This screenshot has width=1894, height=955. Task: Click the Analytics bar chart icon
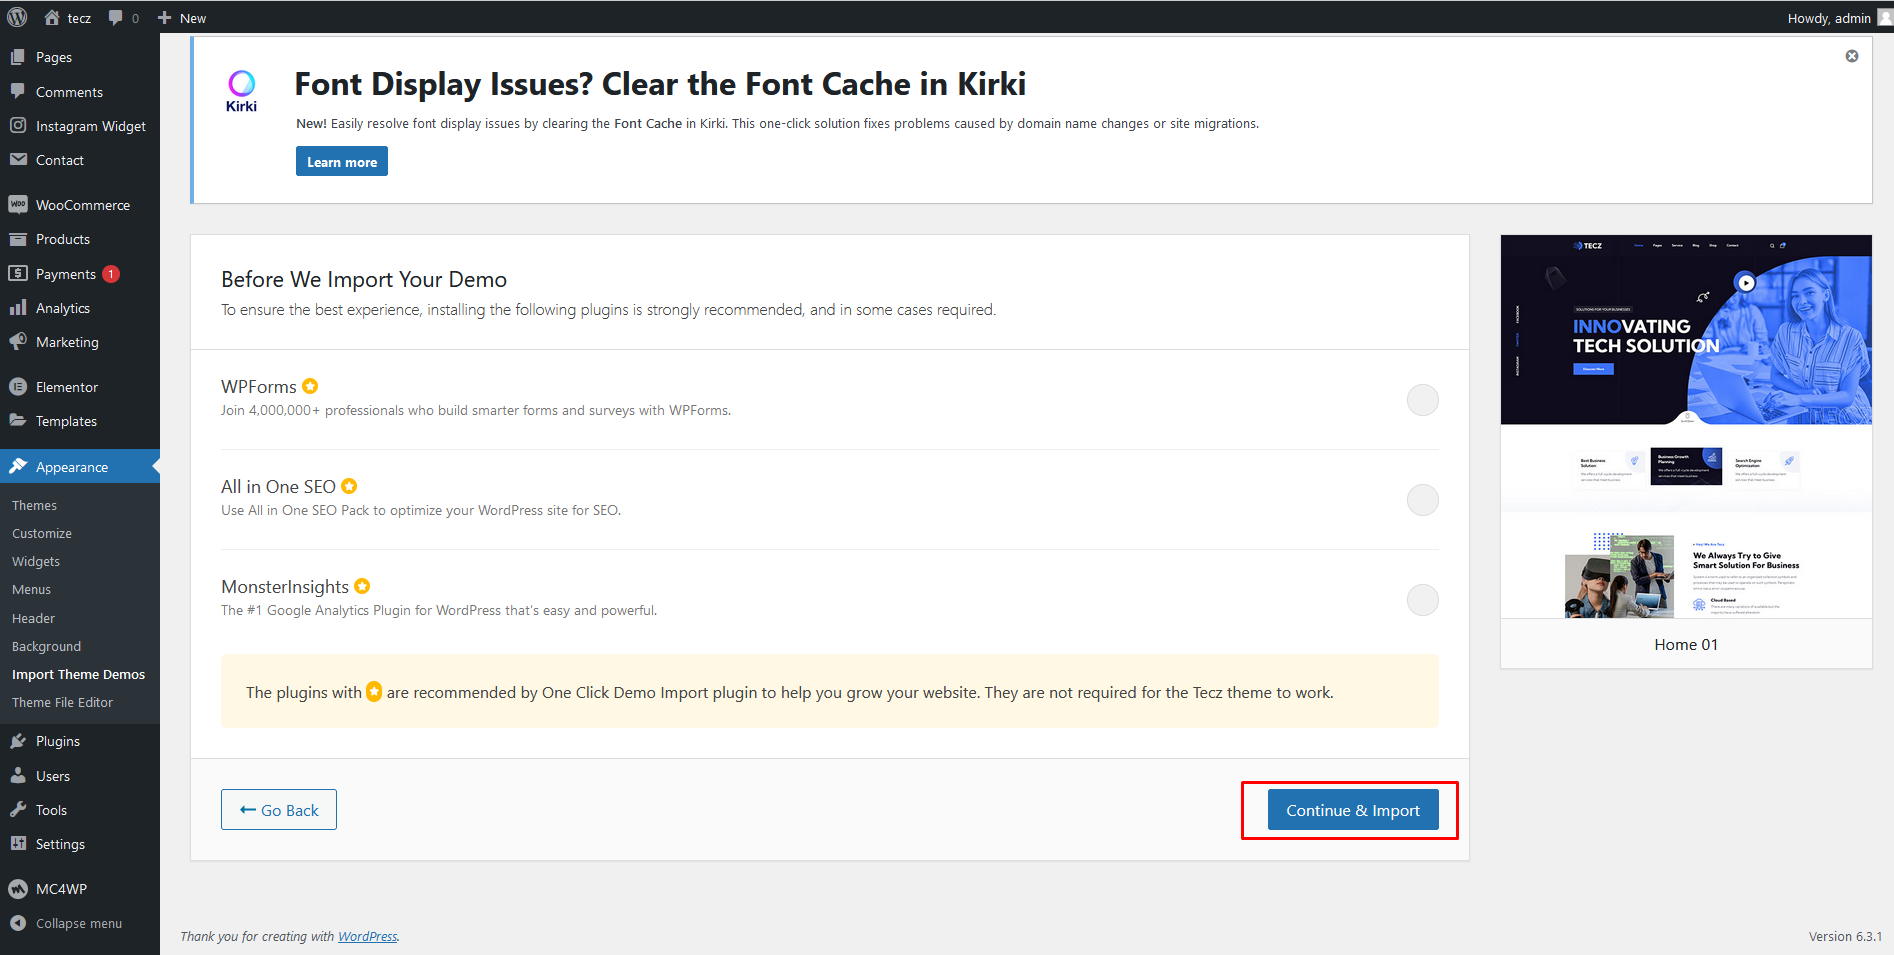pyautogui.click(x=18, y=308)
